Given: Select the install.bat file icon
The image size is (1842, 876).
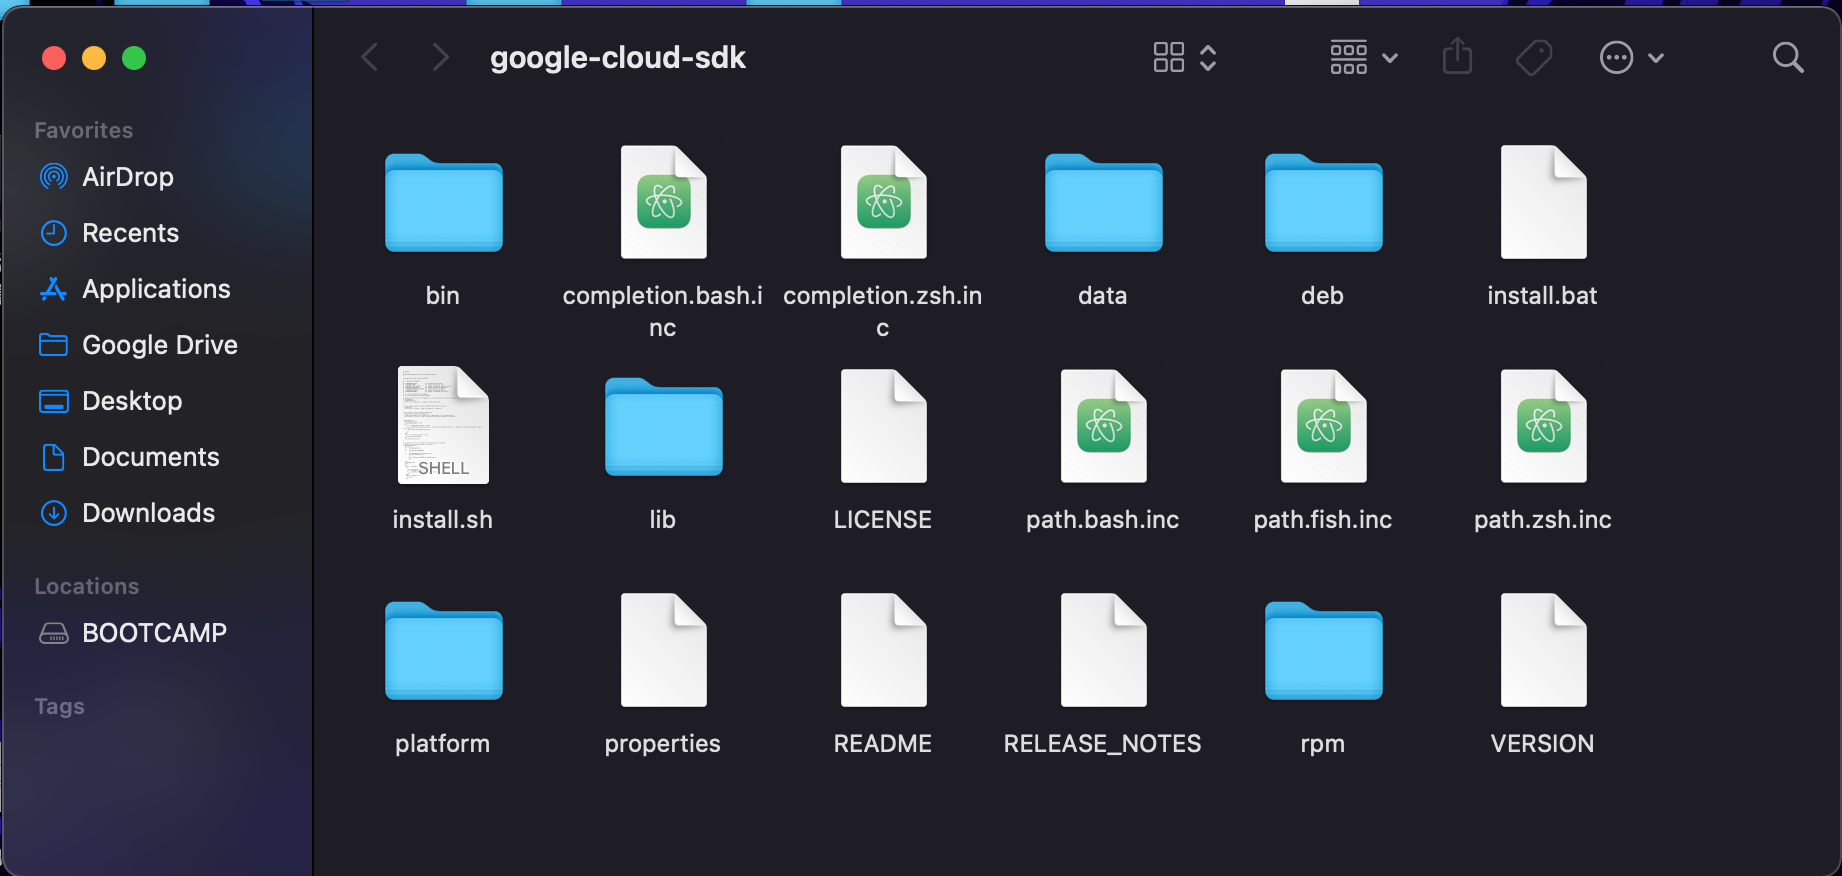Looking at the screenshot, I should [x=1543, y=202].
